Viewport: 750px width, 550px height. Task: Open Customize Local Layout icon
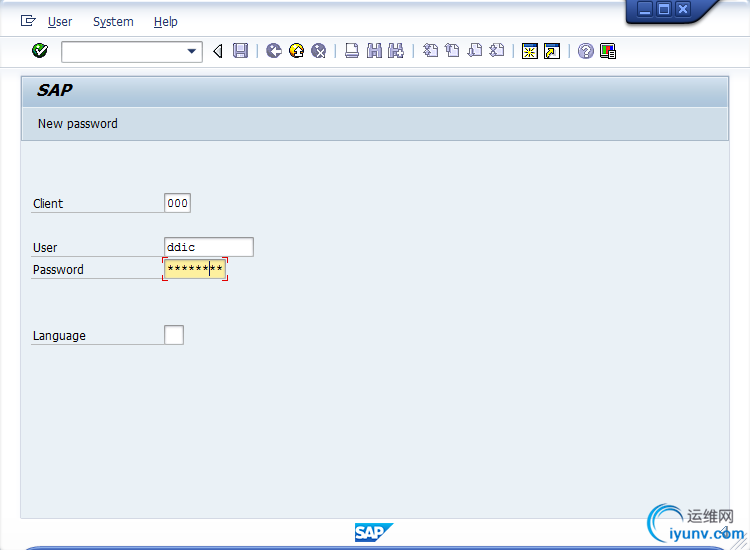pos(608,51)
